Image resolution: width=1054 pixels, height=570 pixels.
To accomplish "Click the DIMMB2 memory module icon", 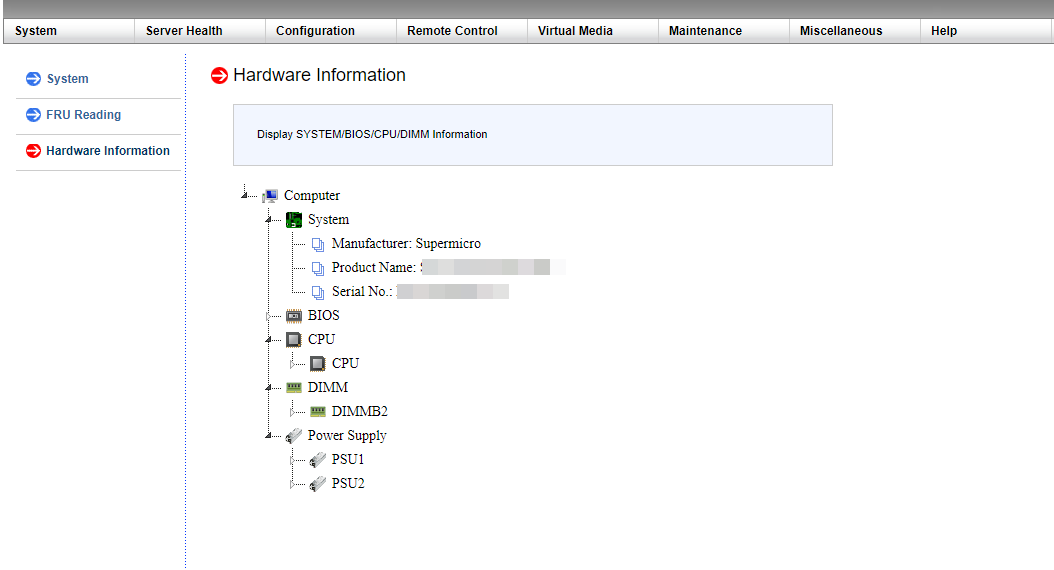I will tap(318, 412).
